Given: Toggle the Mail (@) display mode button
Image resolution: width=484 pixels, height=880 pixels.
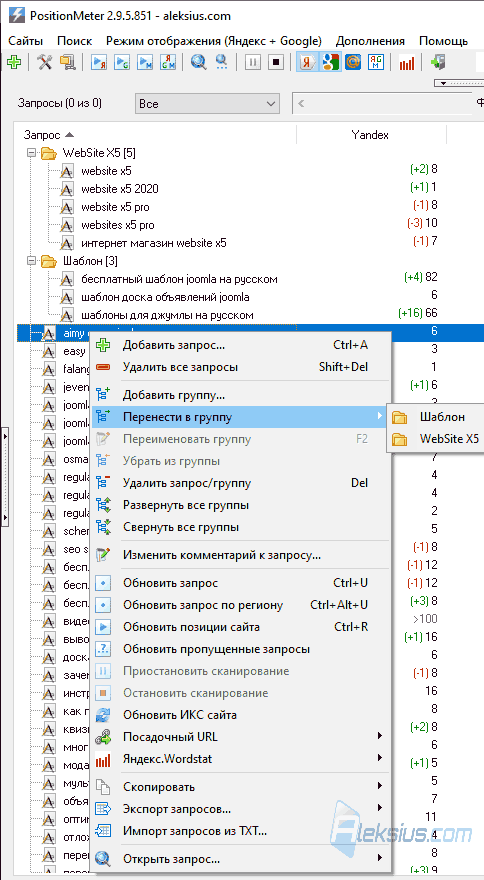Looking at the screenshot, I should point(353,62).
